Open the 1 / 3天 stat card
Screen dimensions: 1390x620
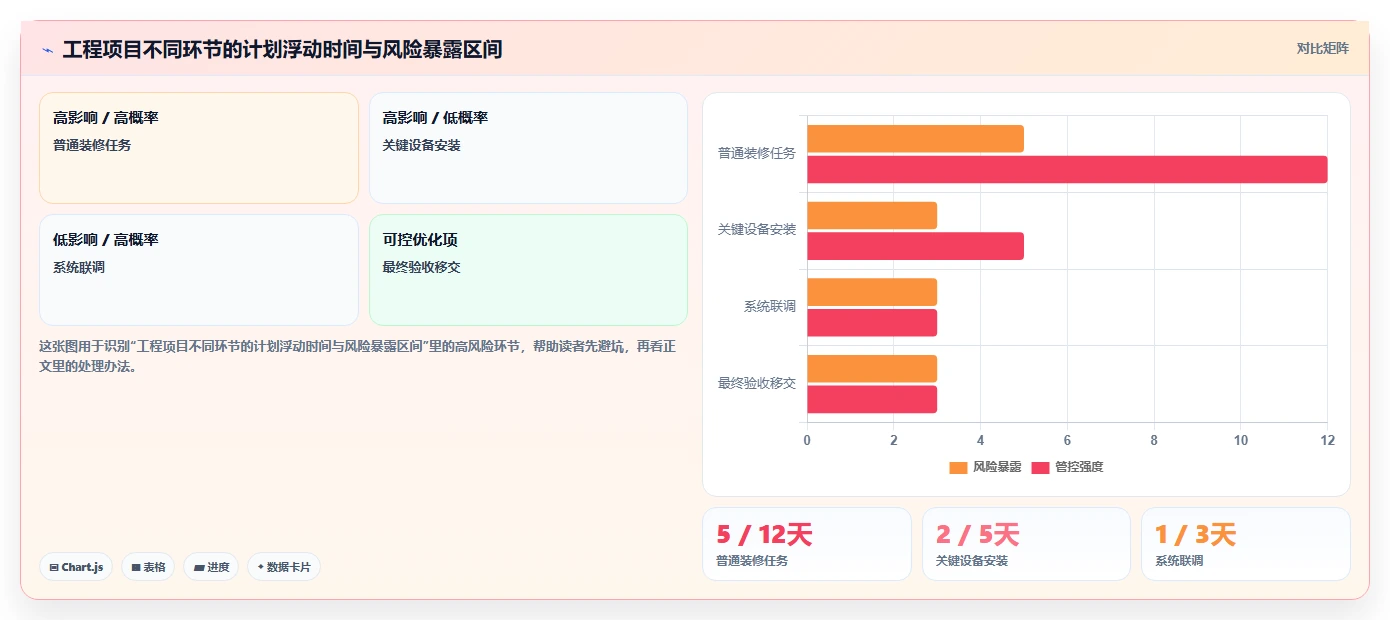(x=1245, y=544)
